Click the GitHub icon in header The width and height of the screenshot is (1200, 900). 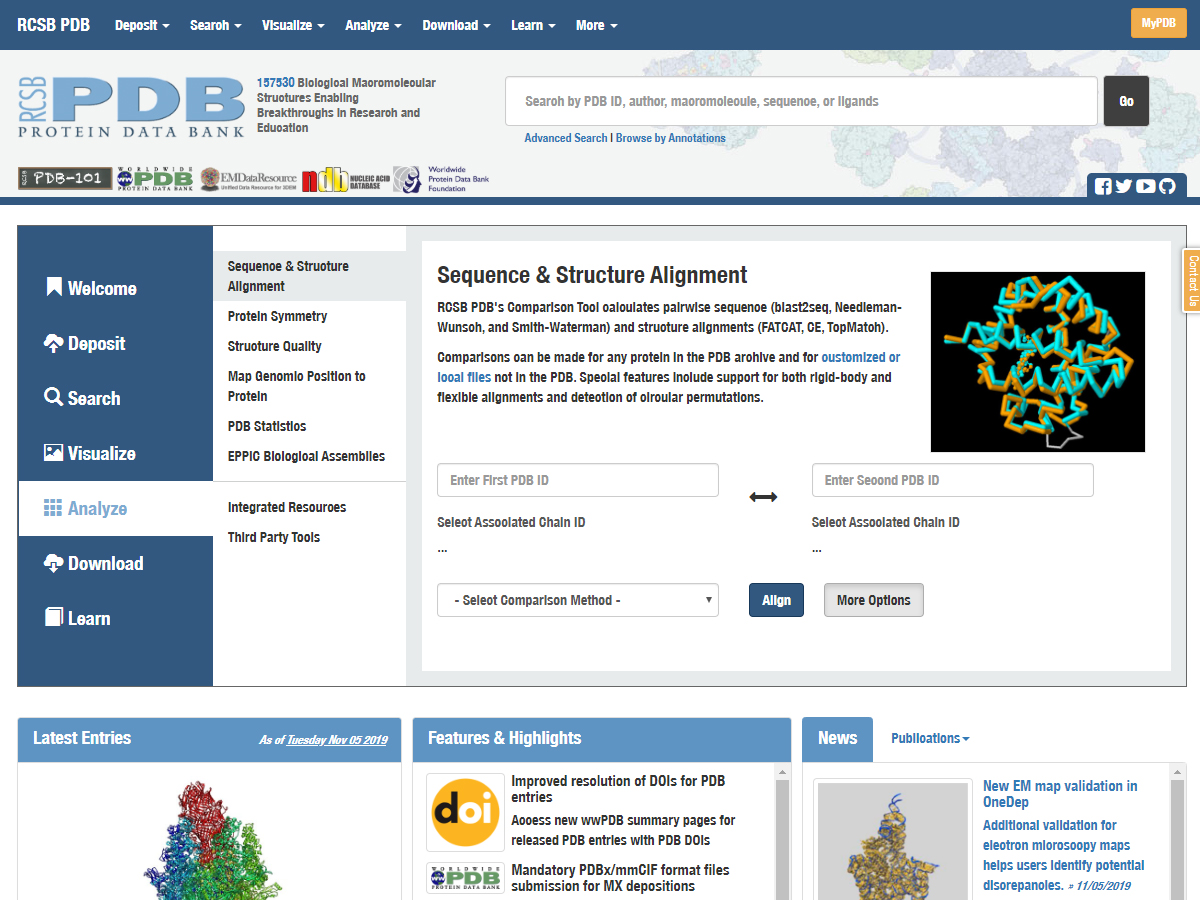[x=1167, y=186]
